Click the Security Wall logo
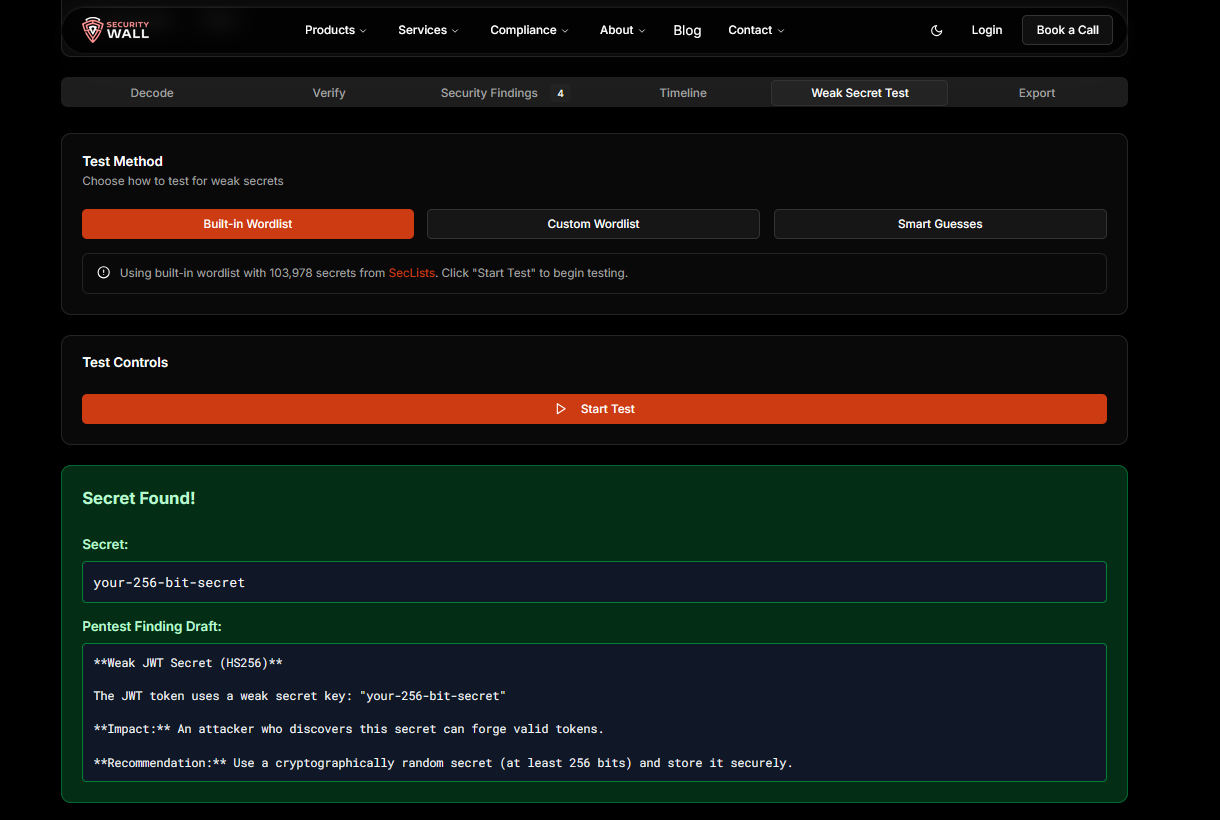Image resolution: width=1220 pixels, height=820 pixels. coord(116,30)
